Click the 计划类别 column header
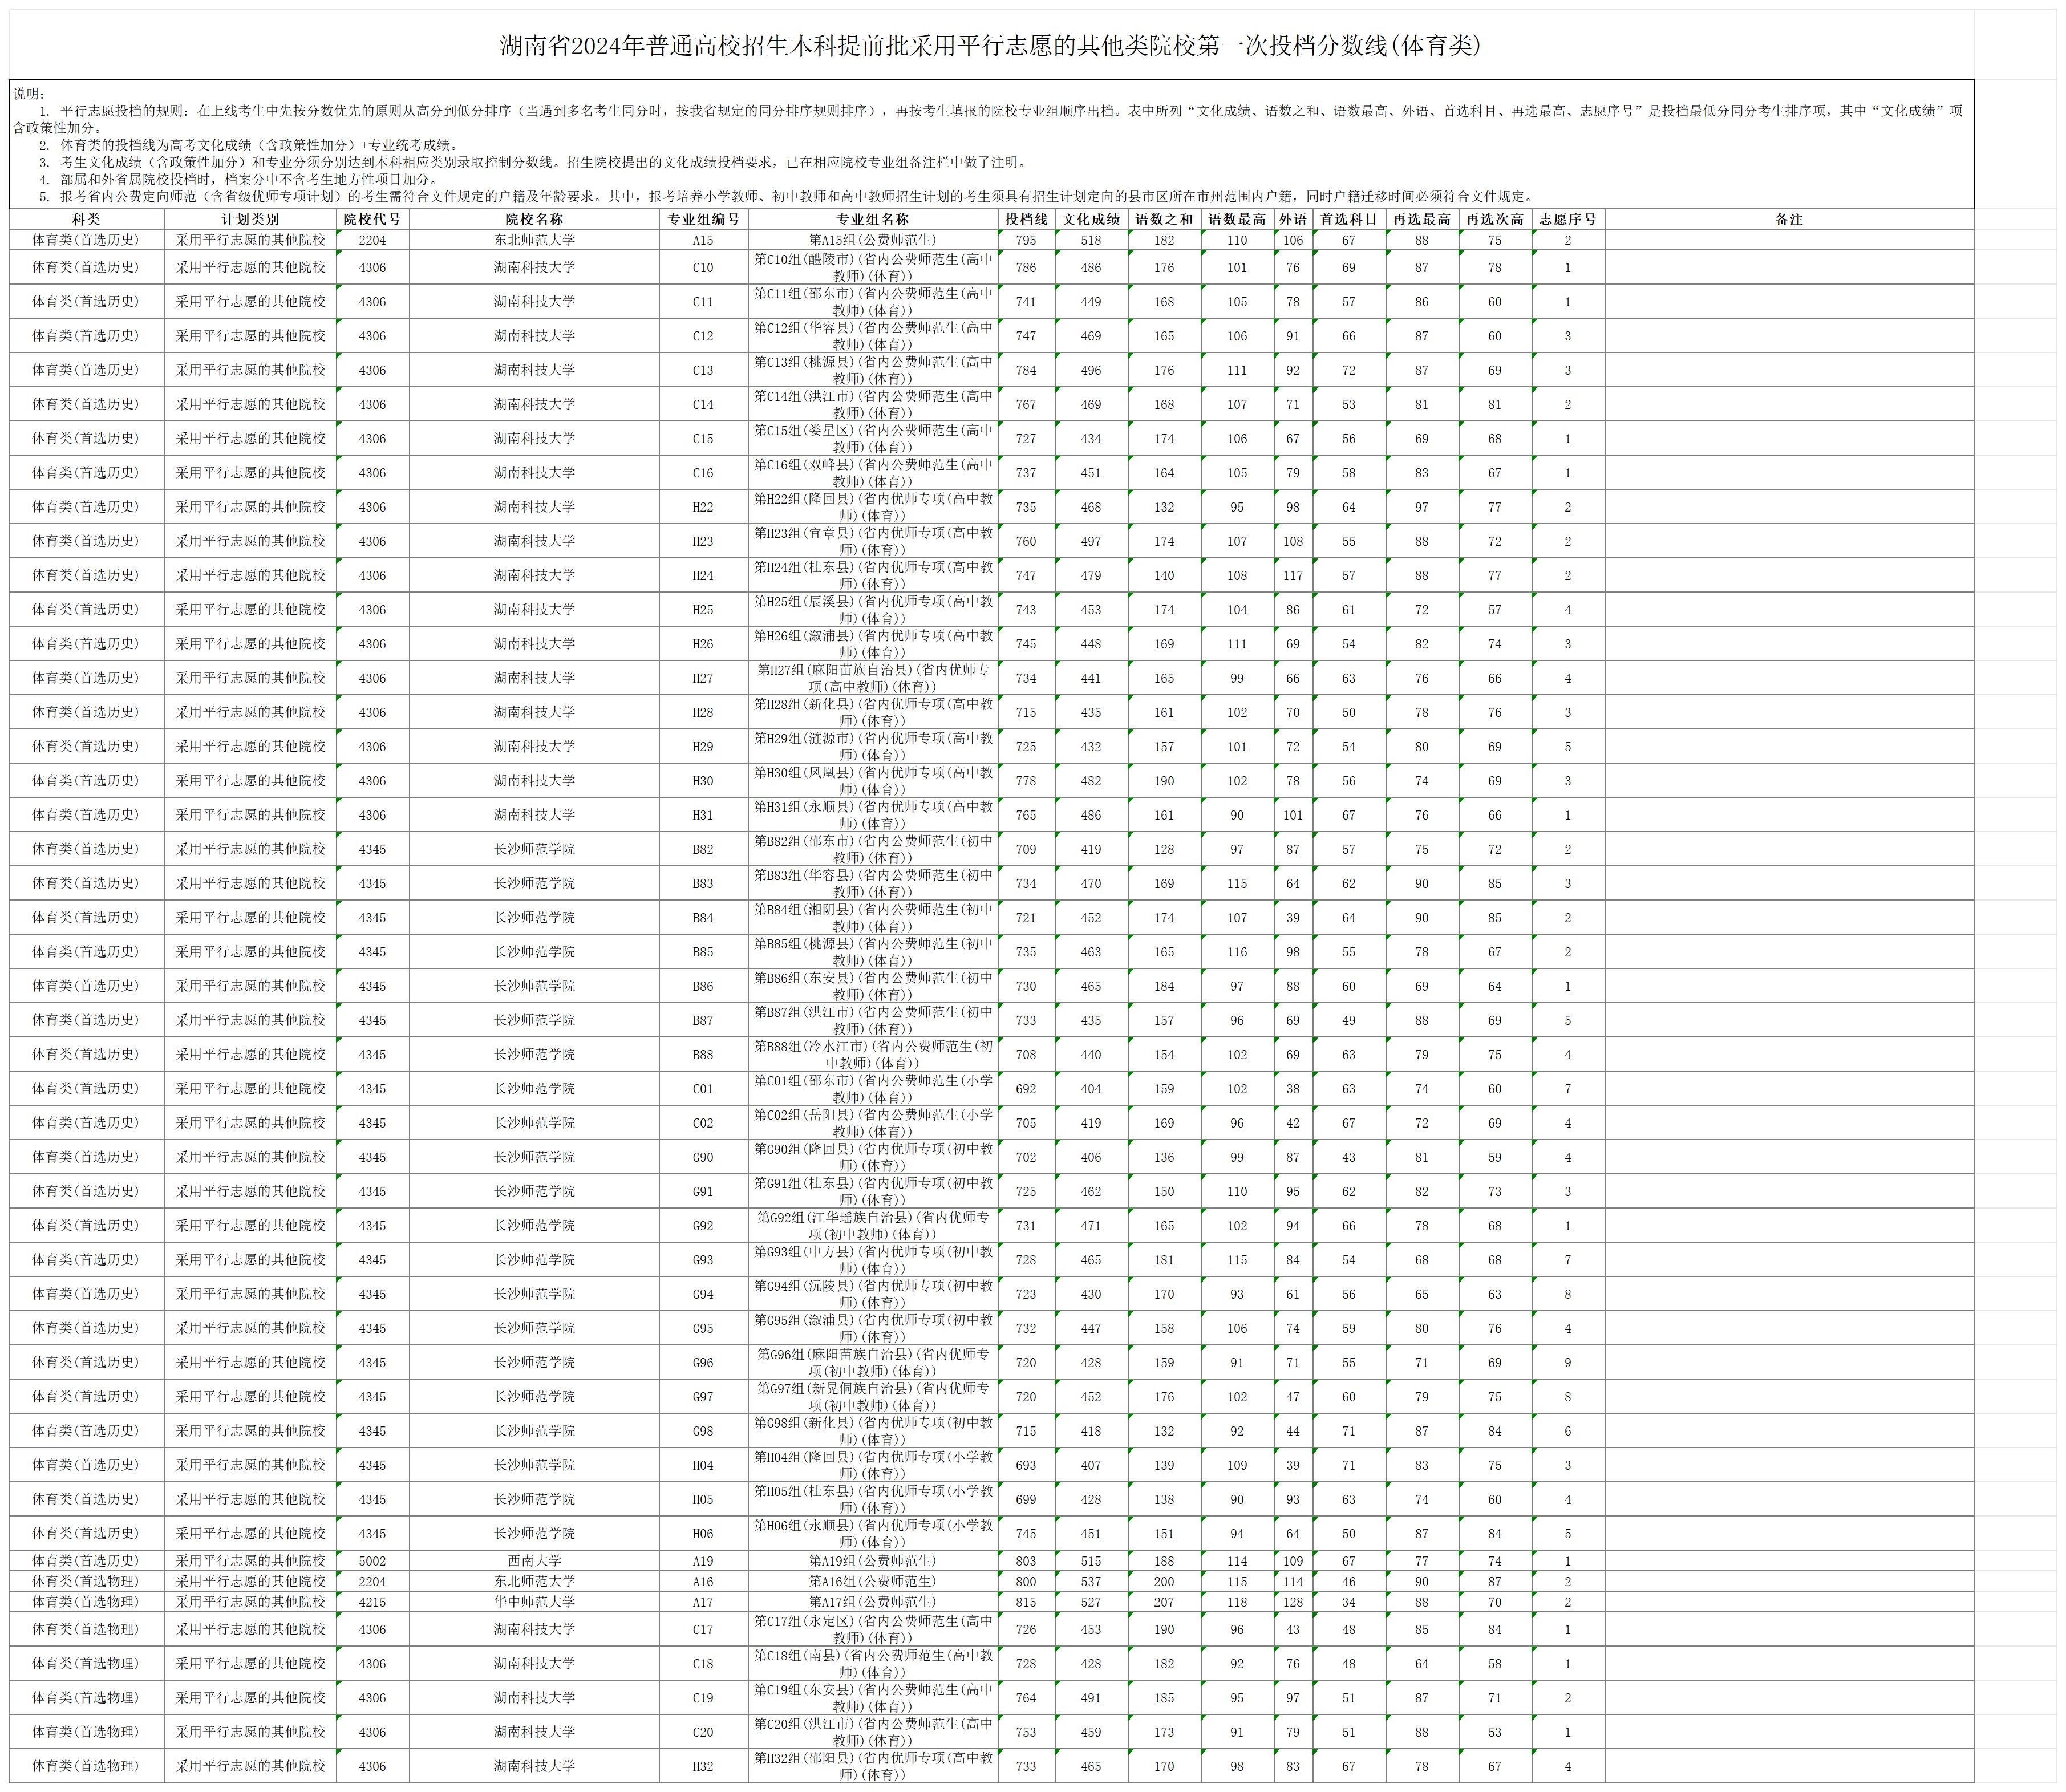 click(x=250, y=219)
